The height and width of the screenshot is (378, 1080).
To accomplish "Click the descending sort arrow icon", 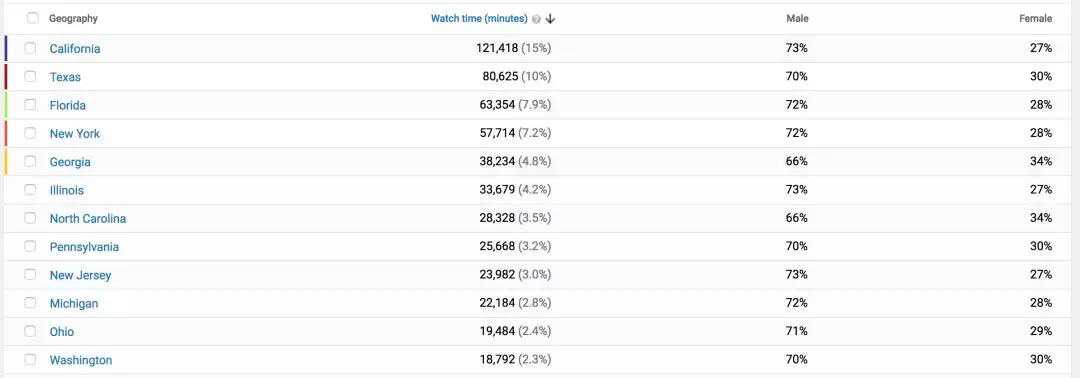I will (550, 19).
